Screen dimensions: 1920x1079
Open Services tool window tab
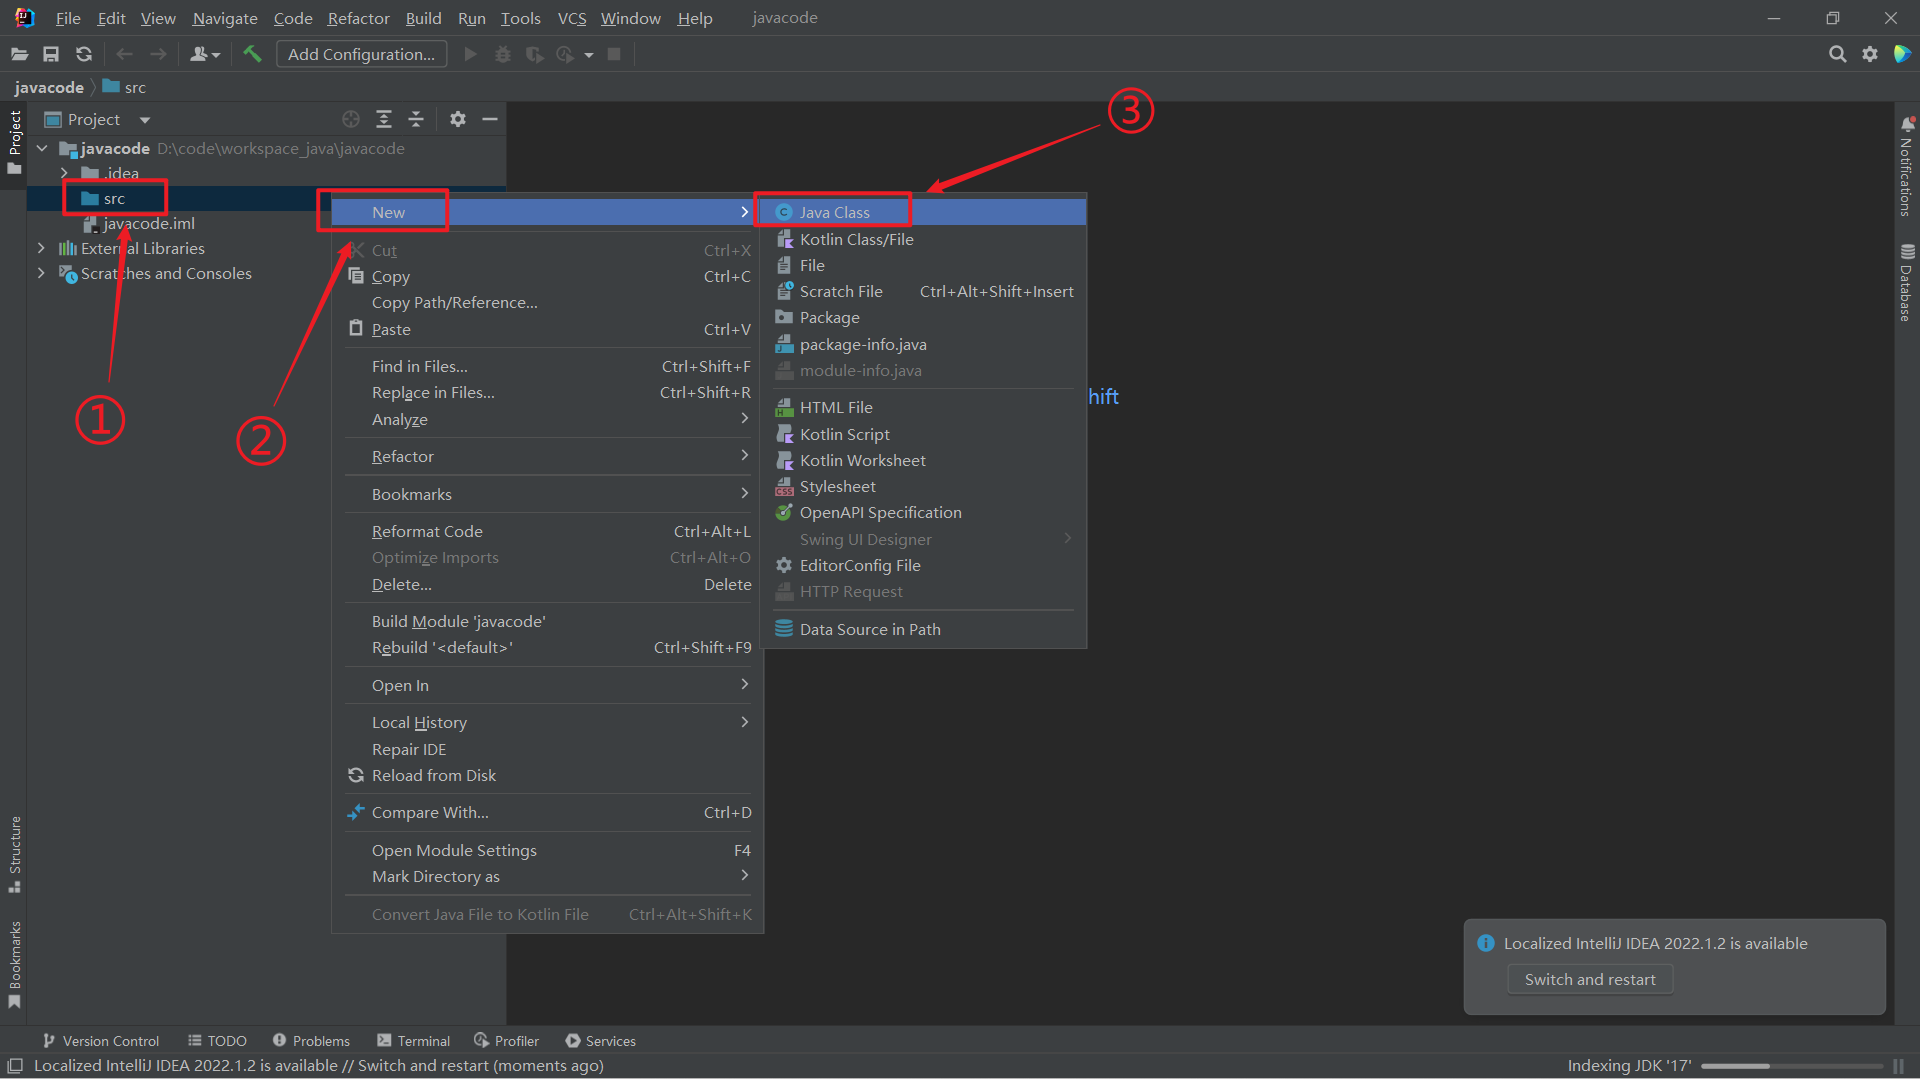(600, 1041)
